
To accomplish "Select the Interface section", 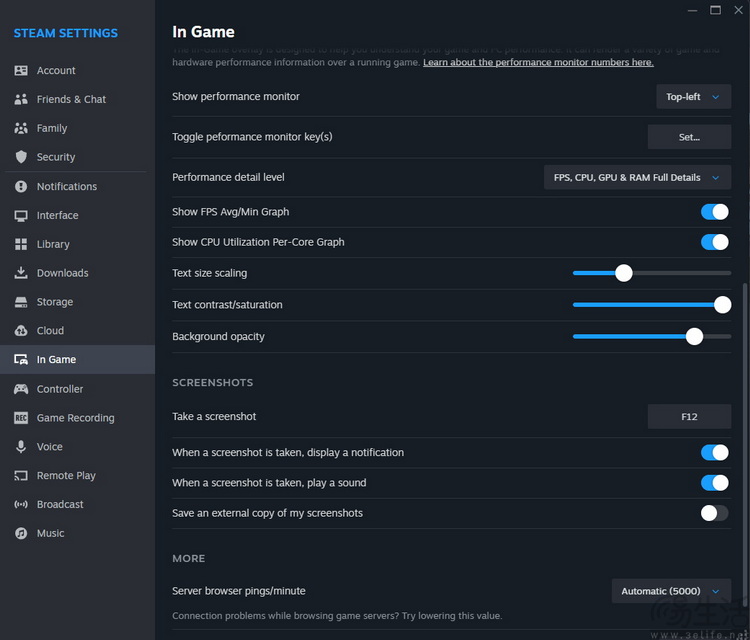I will tap(77, 216).
